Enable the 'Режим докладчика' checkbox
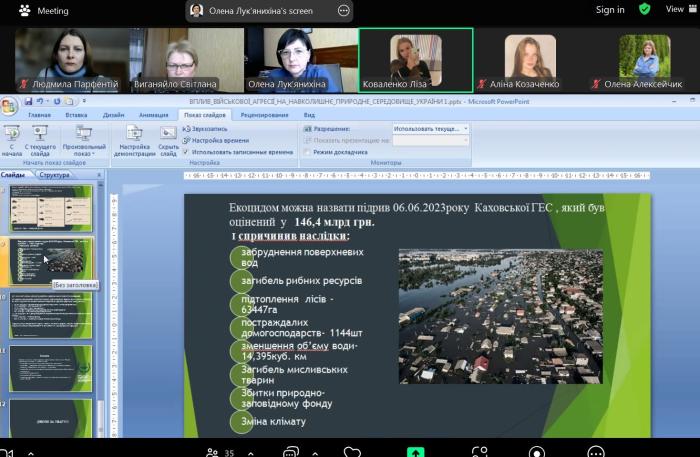 click(x=307, y=152)
